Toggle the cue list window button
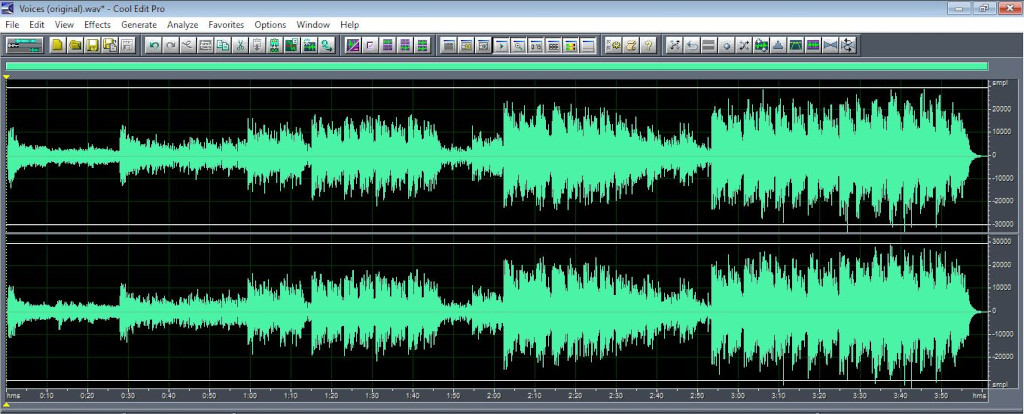 click(x=466, y=45)
